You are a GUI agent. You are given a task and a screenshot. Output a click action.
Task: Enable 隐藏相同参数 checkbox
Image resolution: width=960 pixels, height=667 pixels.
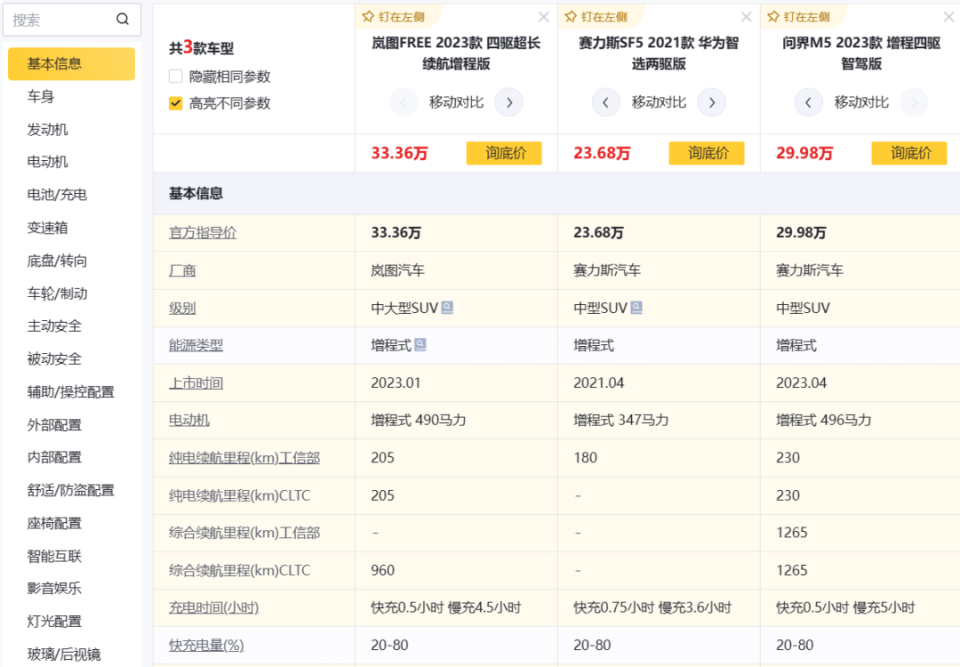[x=176, y=77]
